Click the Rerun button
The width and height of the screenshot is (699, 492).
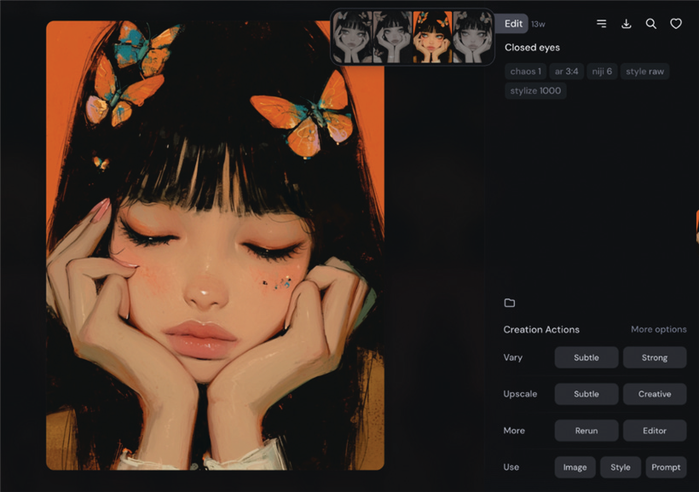pos(586,430)
